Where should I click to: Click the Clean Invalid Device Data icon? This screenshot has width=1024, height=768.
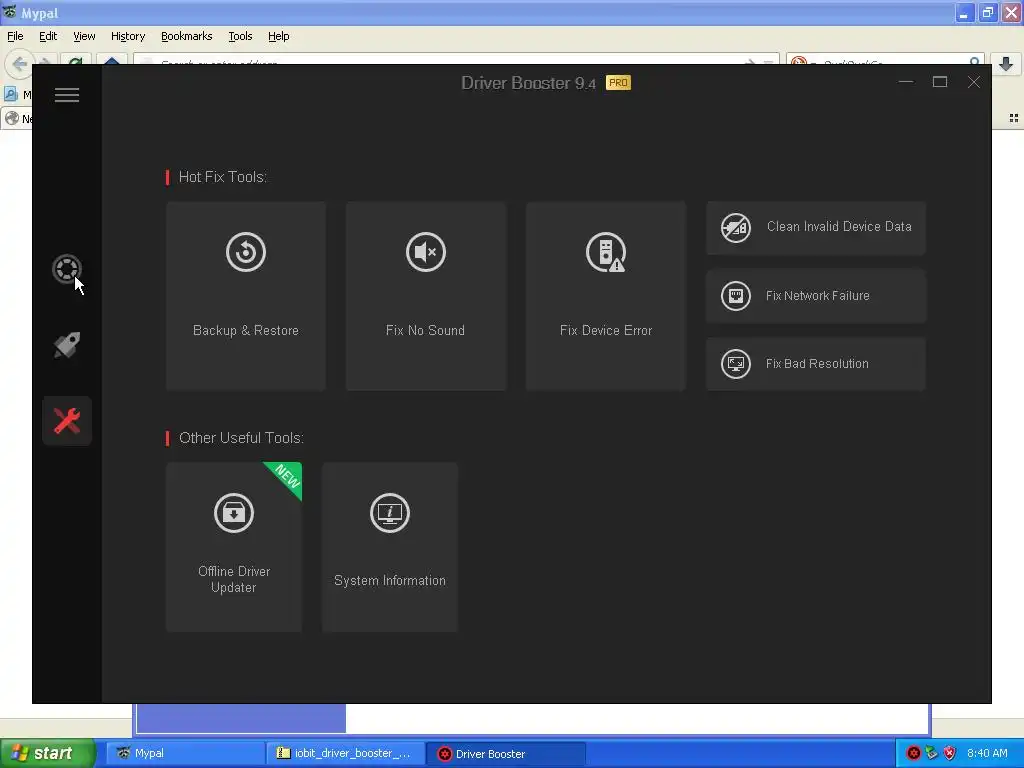(x=735, y=227)
